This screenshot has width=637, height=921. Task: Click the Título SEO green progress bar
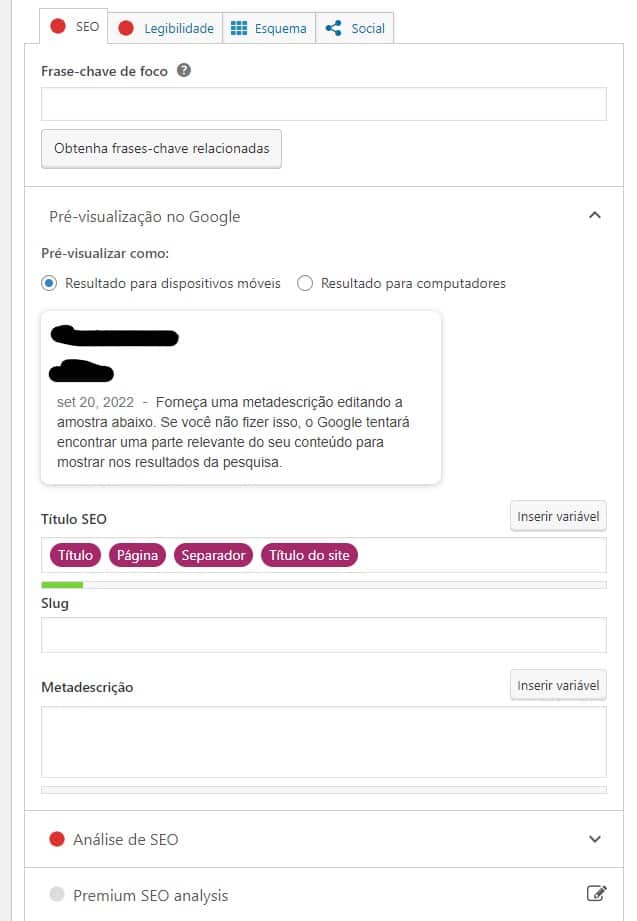click(62, 584)
